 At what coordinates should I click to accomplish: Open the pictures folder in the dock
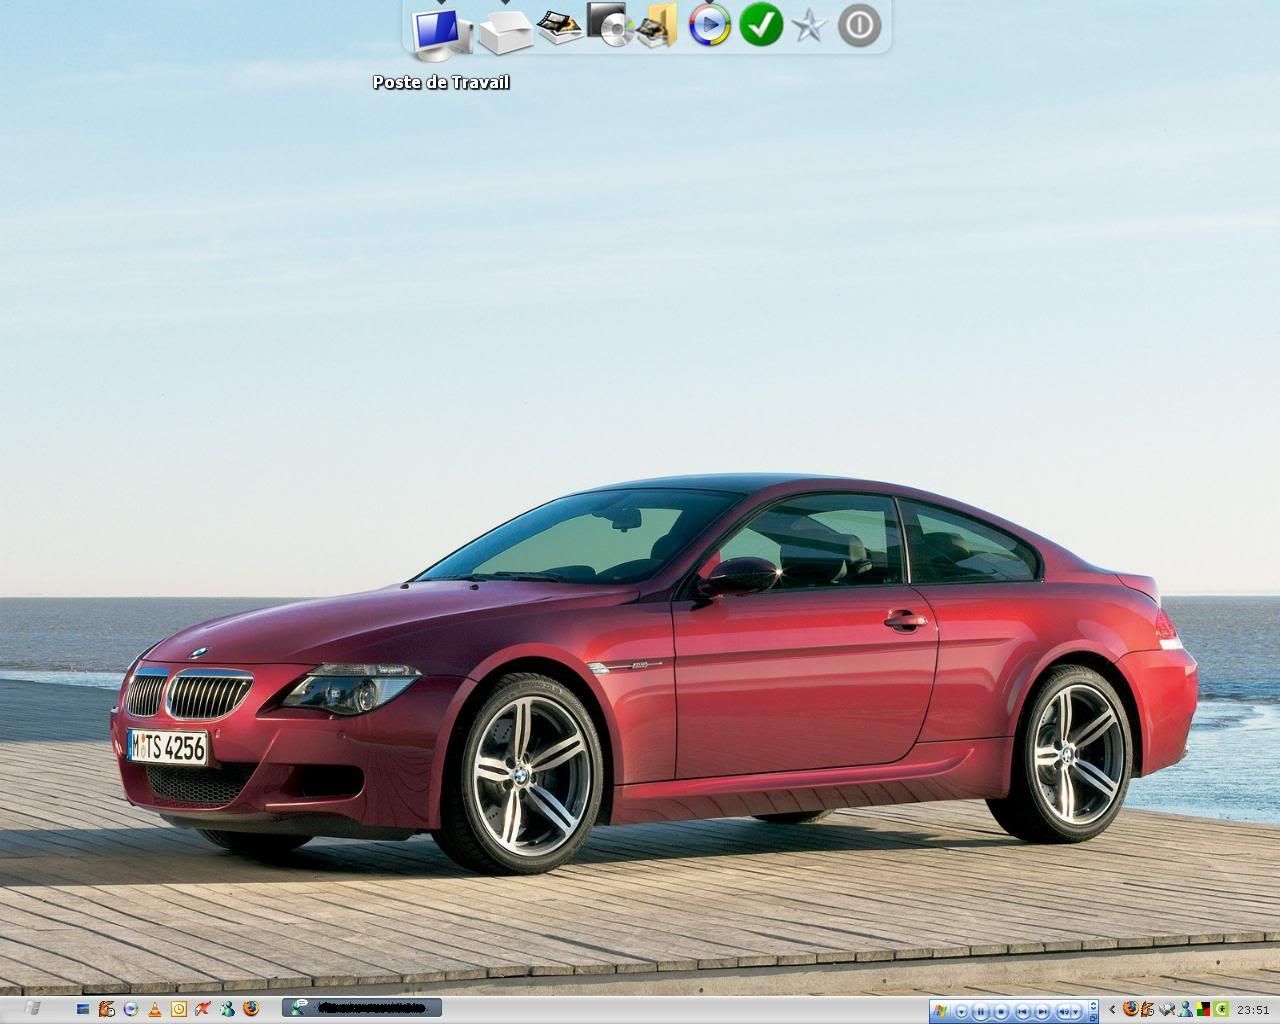pyautogui.click(x=657, y=25)
